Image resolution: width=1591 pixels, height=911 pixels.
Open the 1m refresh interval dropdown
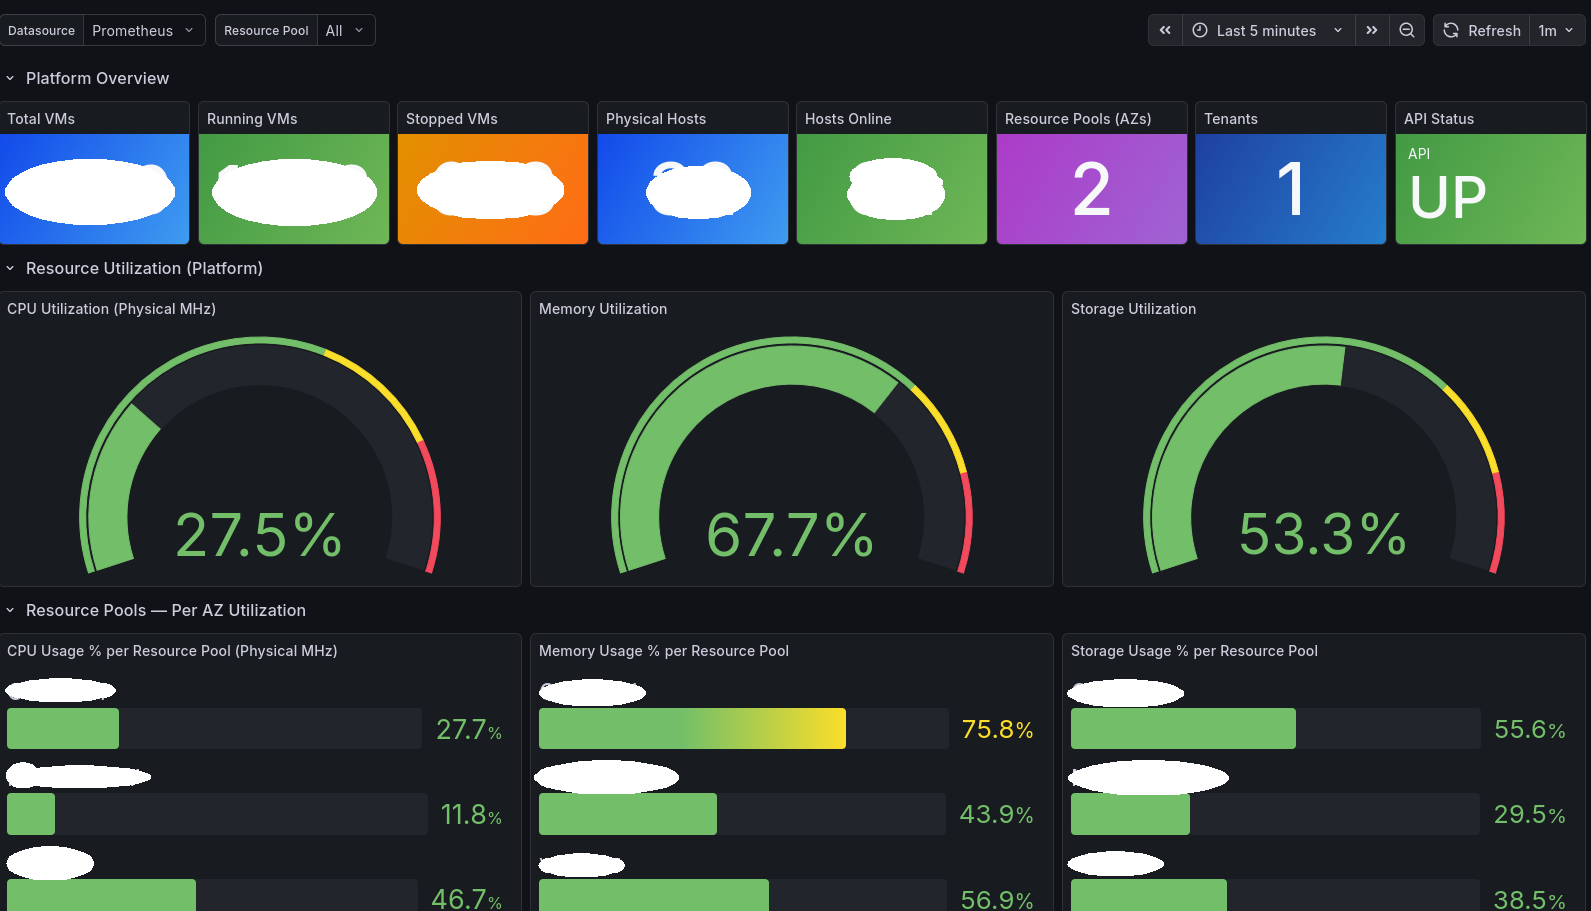1556,30
